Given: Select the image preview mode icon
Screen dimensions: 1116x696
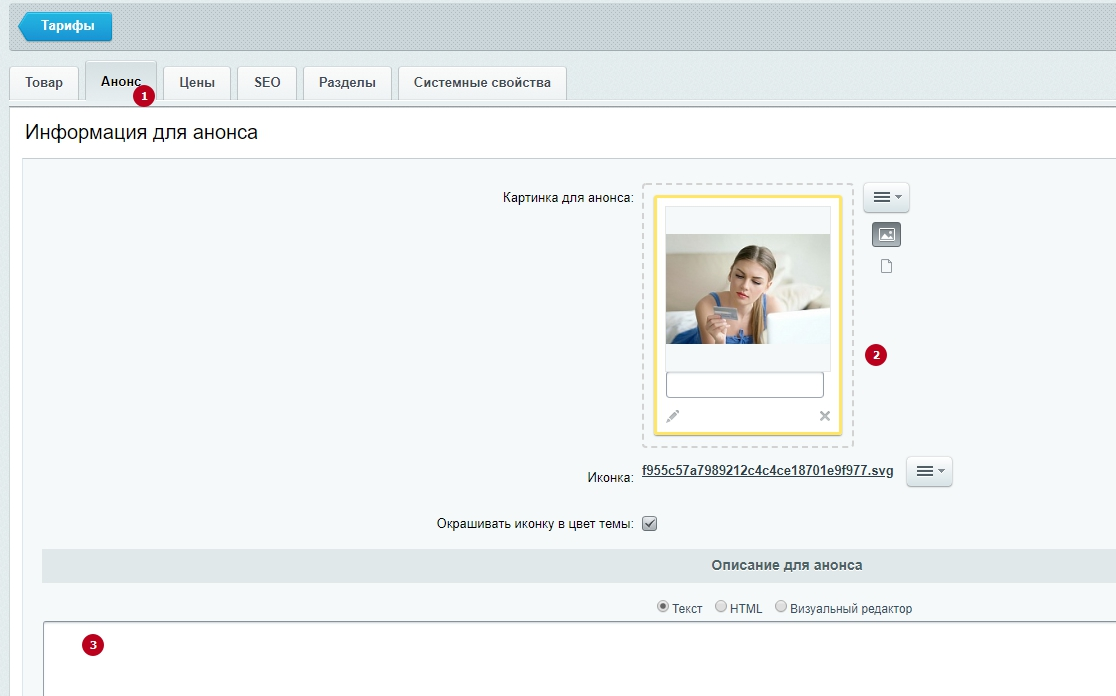Looking at the screenshot, I should tap(886, 234).
